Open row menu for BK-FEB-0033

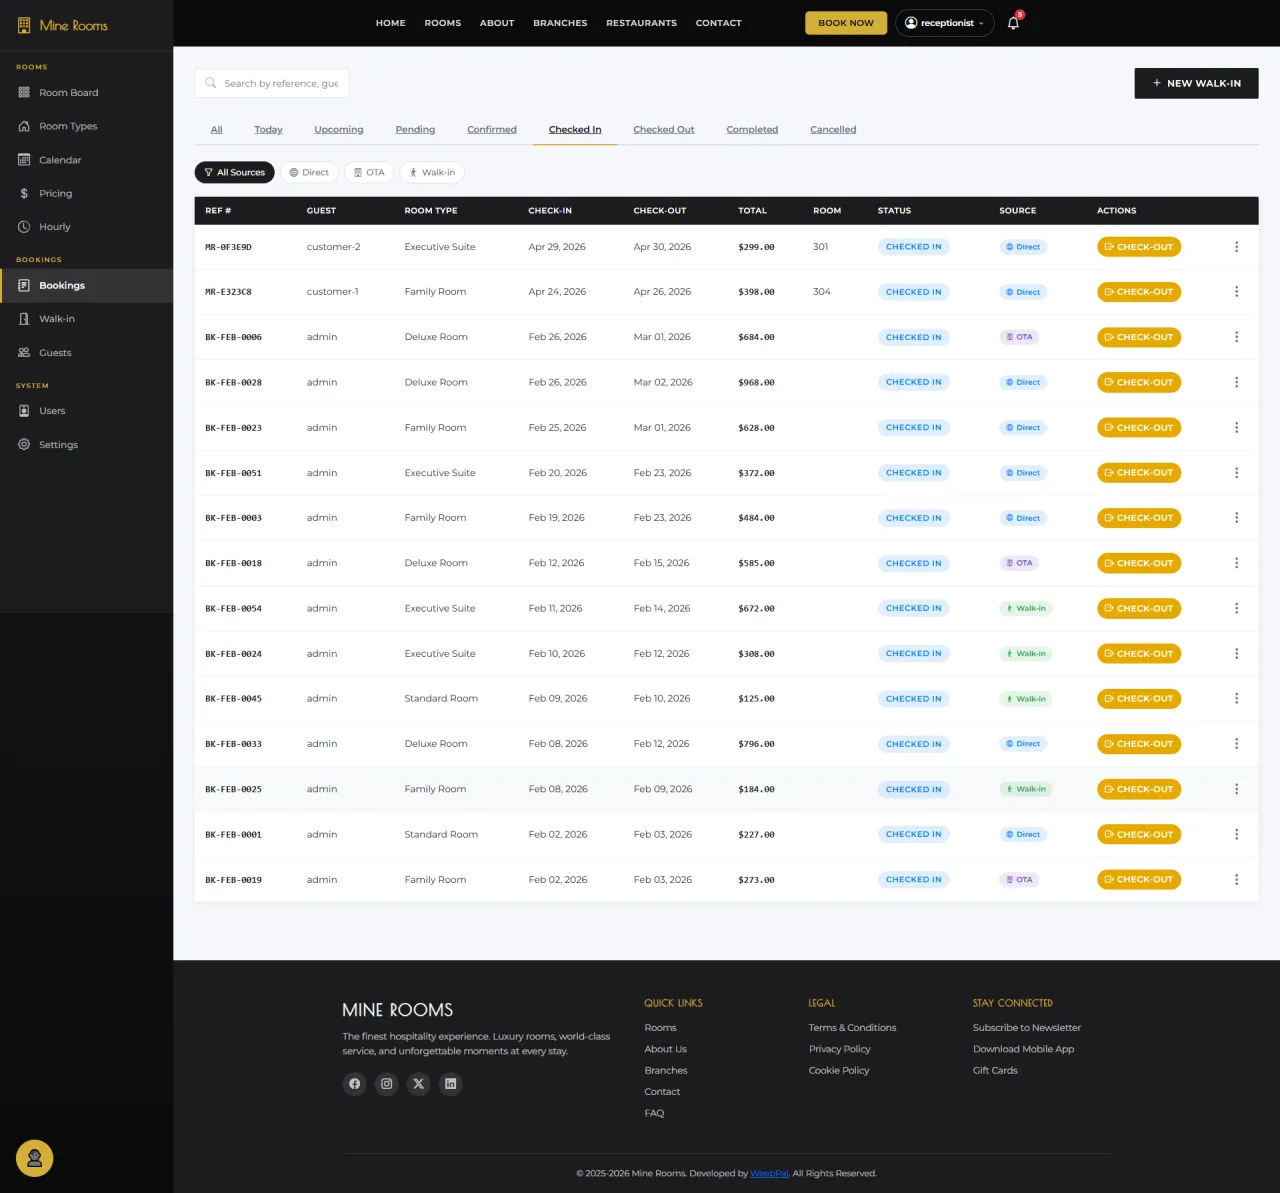click(1236, 744)
